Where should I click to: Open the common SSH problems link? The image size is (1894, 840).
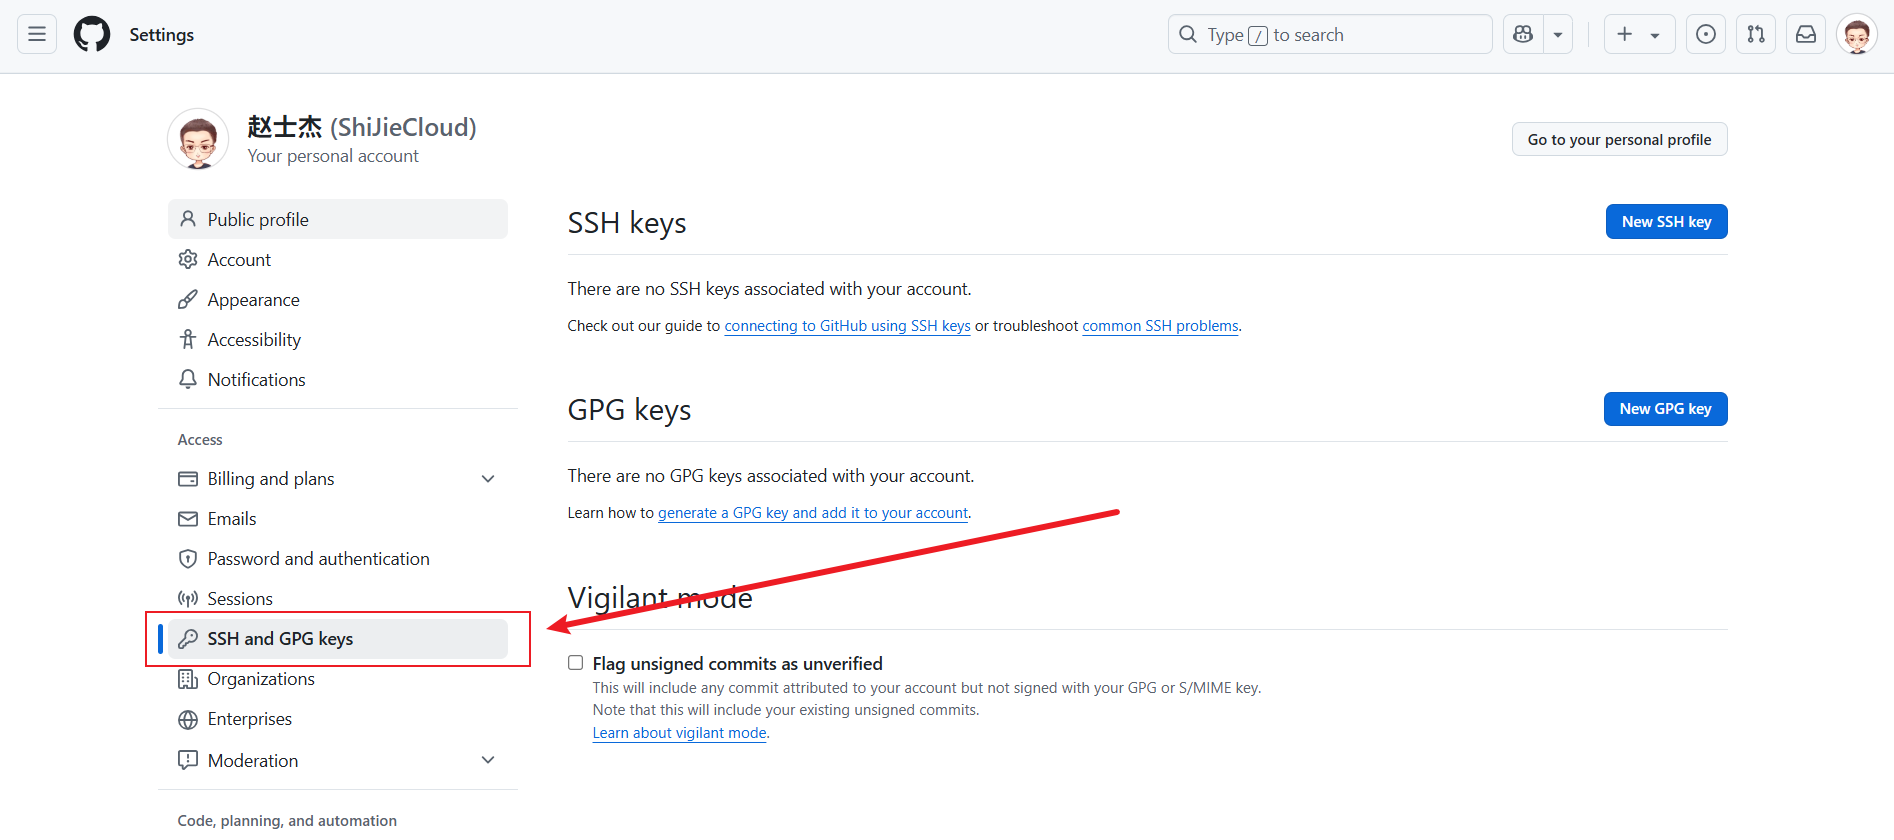1160,326
